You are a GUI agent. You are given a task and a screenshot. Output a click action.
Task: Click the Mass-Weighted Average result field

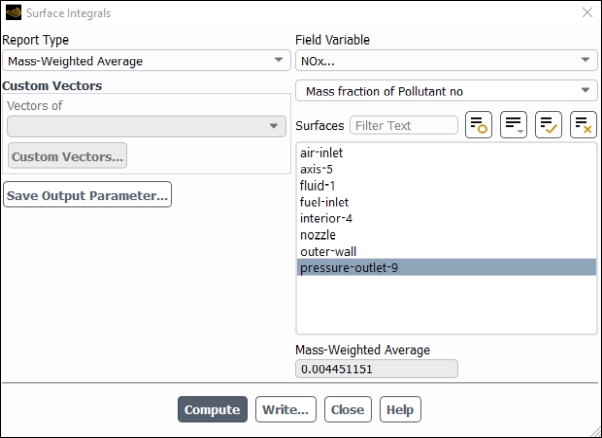376,369
